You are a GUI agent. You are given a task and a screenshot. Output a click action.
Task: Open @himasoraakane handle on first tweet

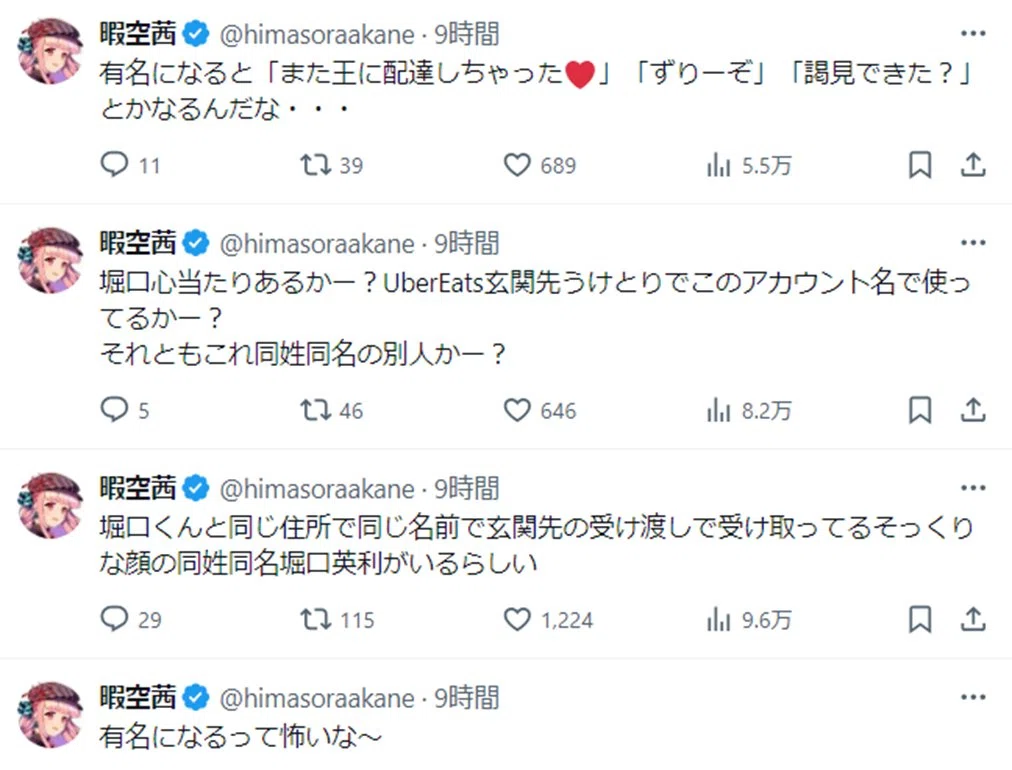pyautogui.click(x=317, y=34)
